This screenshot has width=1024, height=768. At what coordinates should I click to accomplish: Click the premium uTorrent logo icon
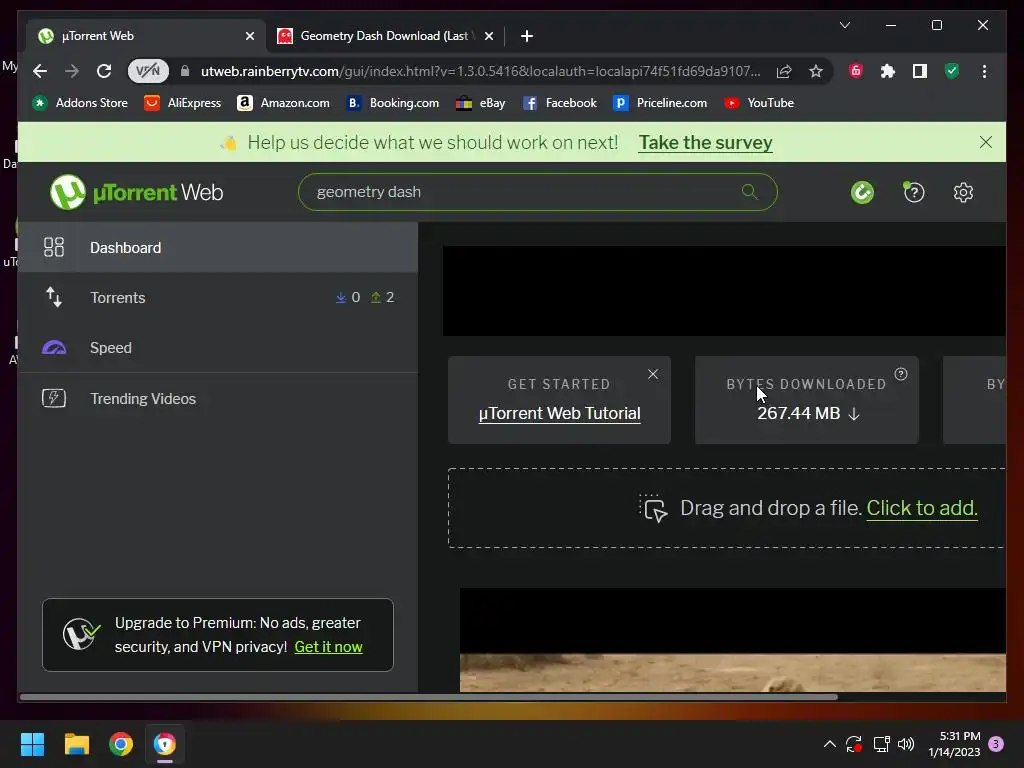tap(81, 634)
